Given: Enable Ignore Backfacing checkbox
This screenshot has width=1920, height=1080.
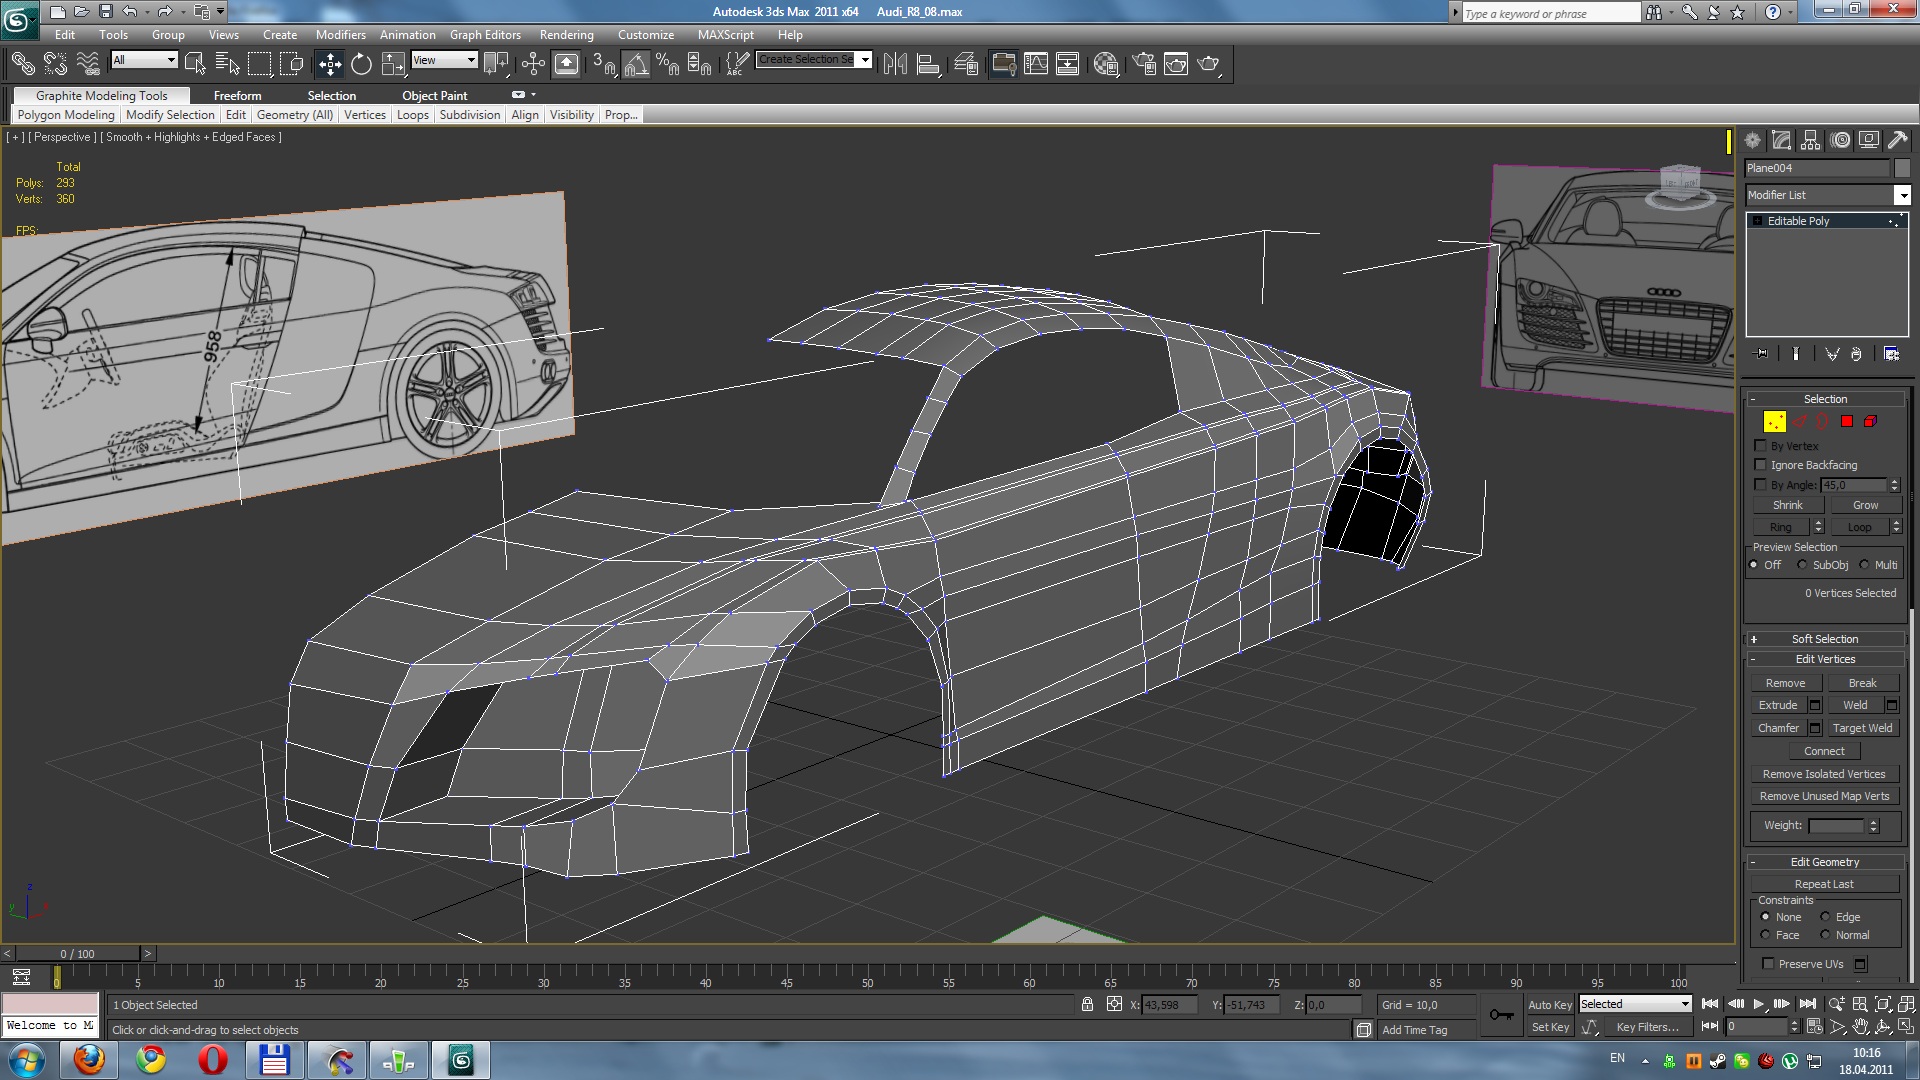Looking at the screenshot, I should pos(1761,465).
